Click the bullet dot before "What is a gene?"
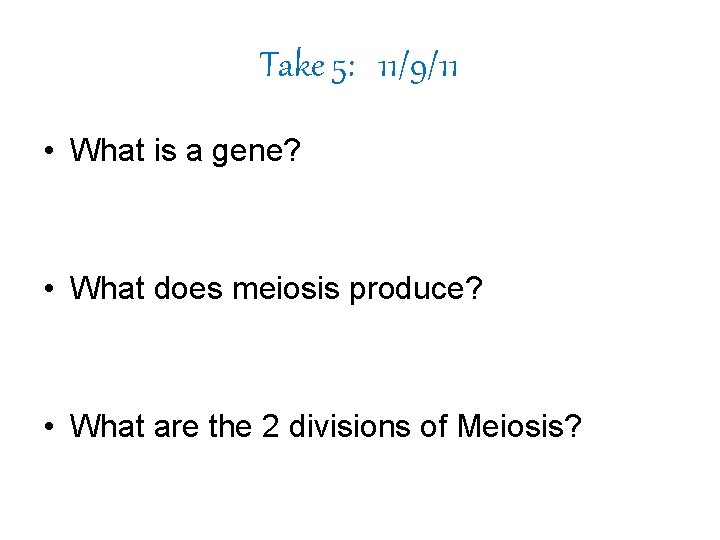Viewport: 720px width, 540px height. (49, 152)
